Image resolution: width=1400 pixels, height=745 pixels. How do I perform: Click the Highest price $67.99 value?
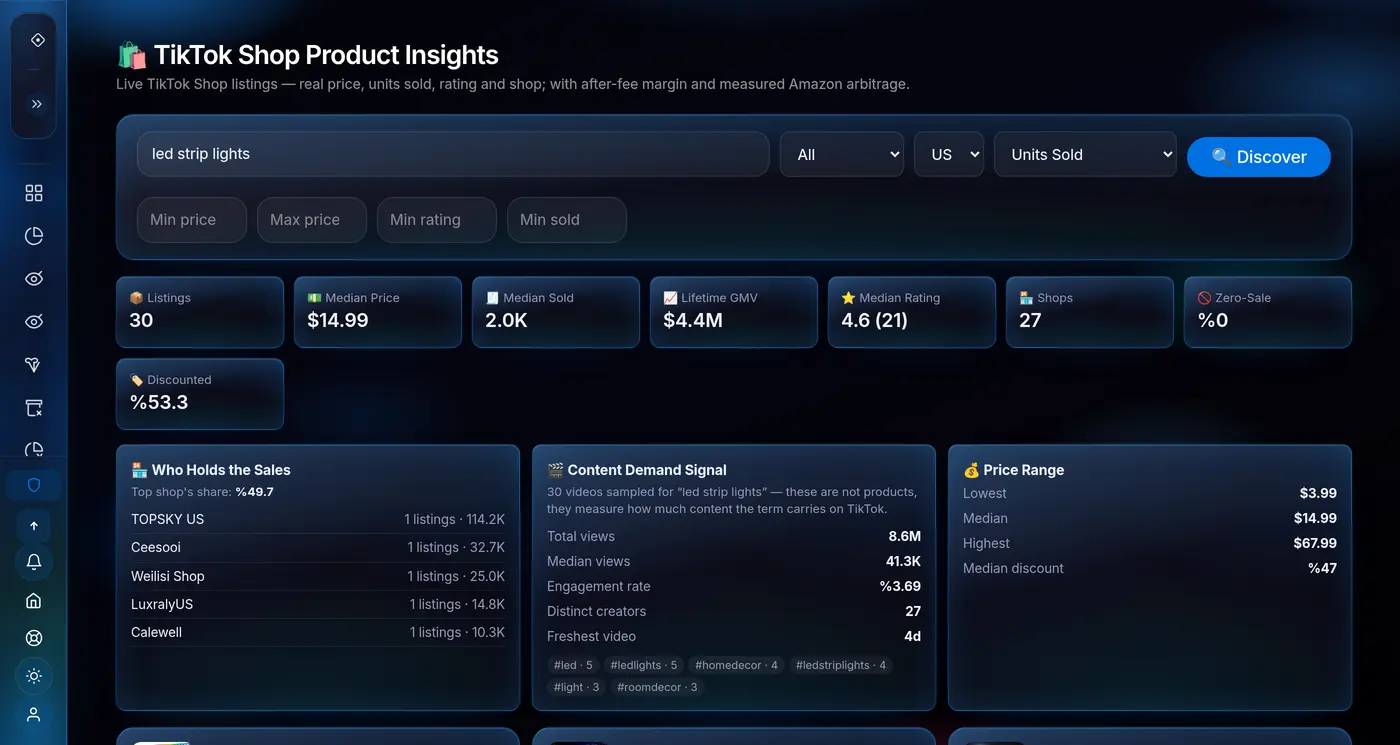click(1315, 543)
